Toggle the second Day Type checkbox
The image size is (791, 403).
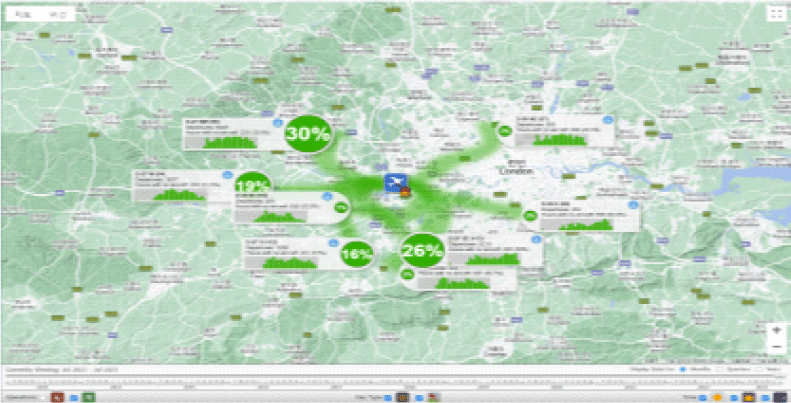(x=419, y=397)
